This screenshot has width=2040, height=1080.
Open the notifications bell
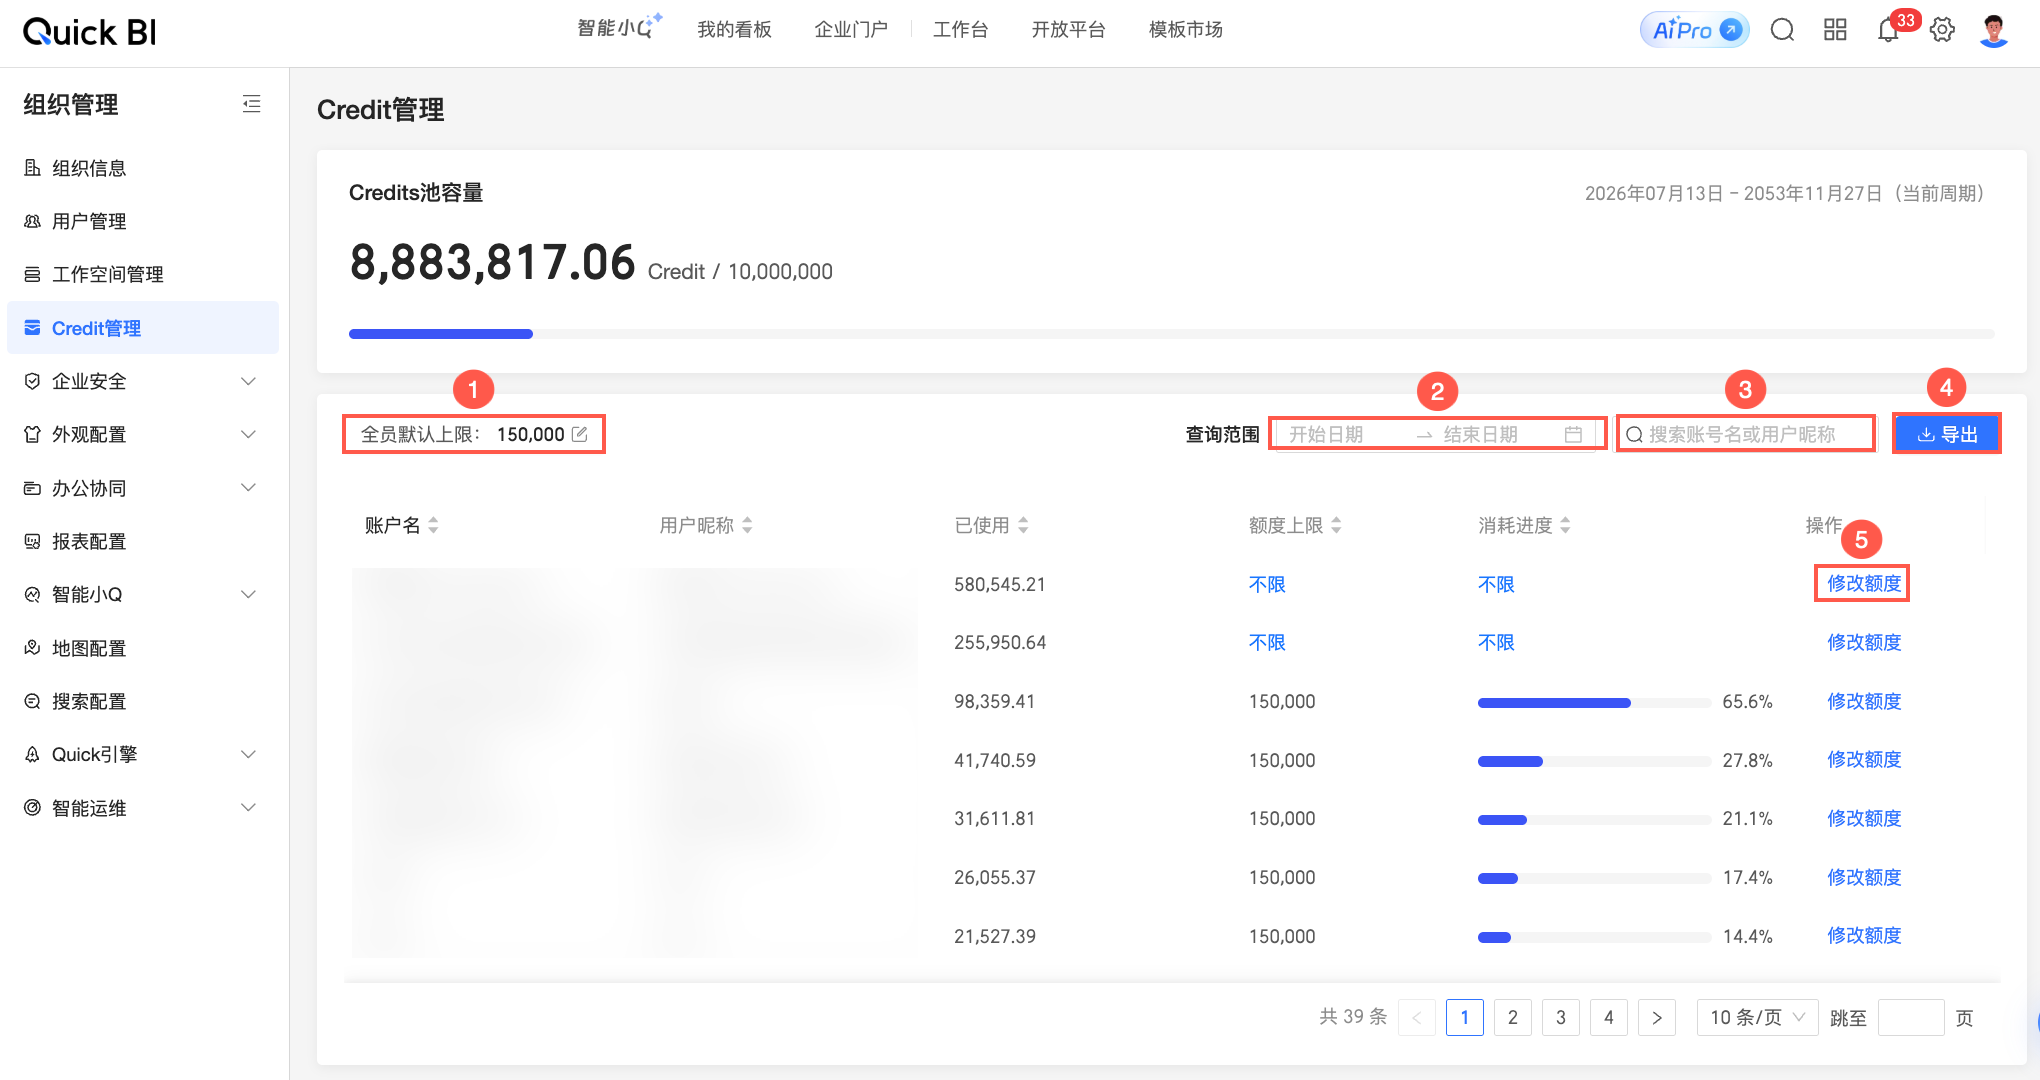pyautogui.click(x=1888, y=30)
